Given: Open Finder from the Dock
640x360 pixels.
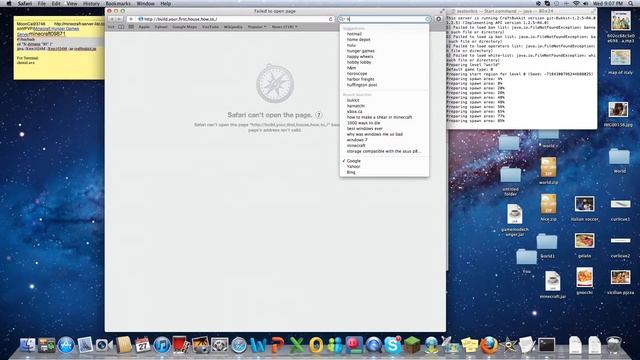Looking at the screenshot, I should pos(27,345).
